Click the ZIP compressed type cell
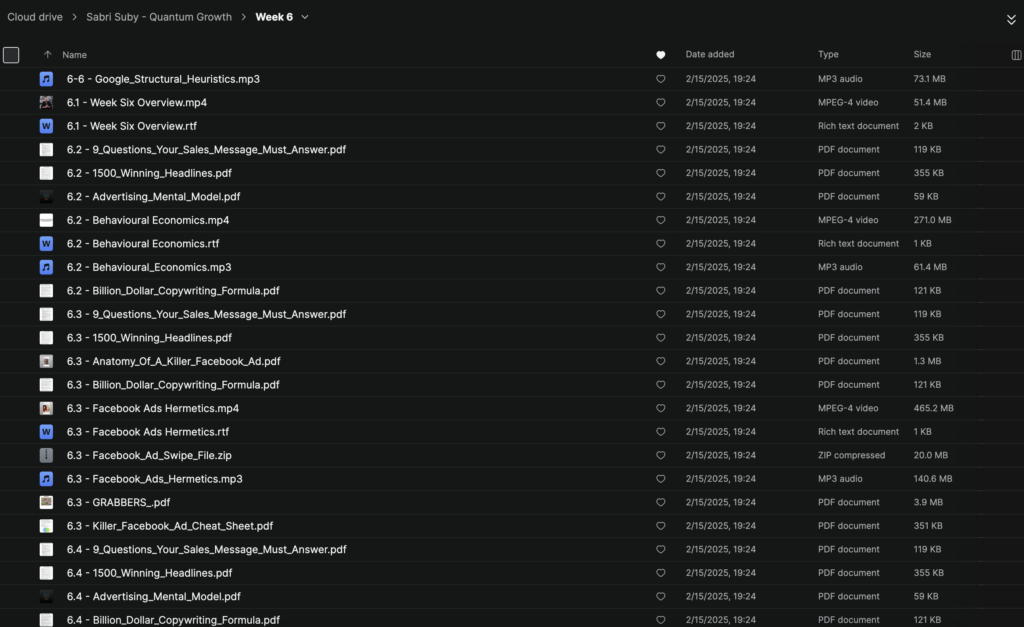 852,455
